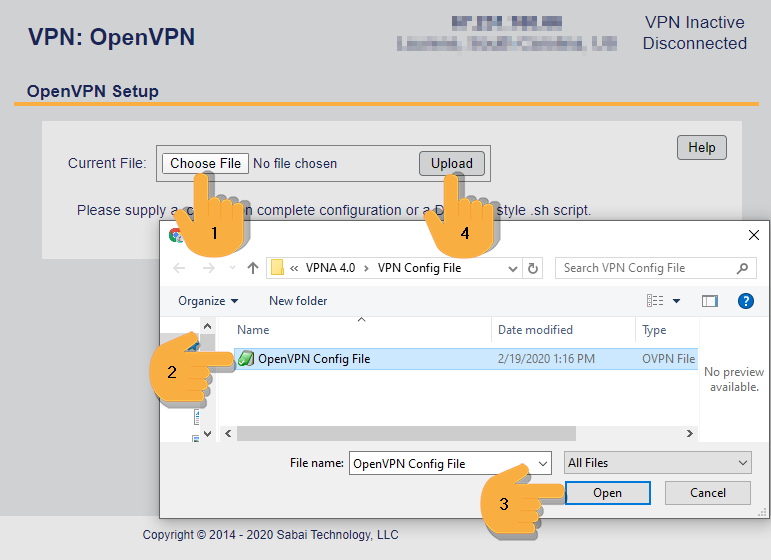Click the Choose File button
Viewport: 771px width, 560px height.
205,163
